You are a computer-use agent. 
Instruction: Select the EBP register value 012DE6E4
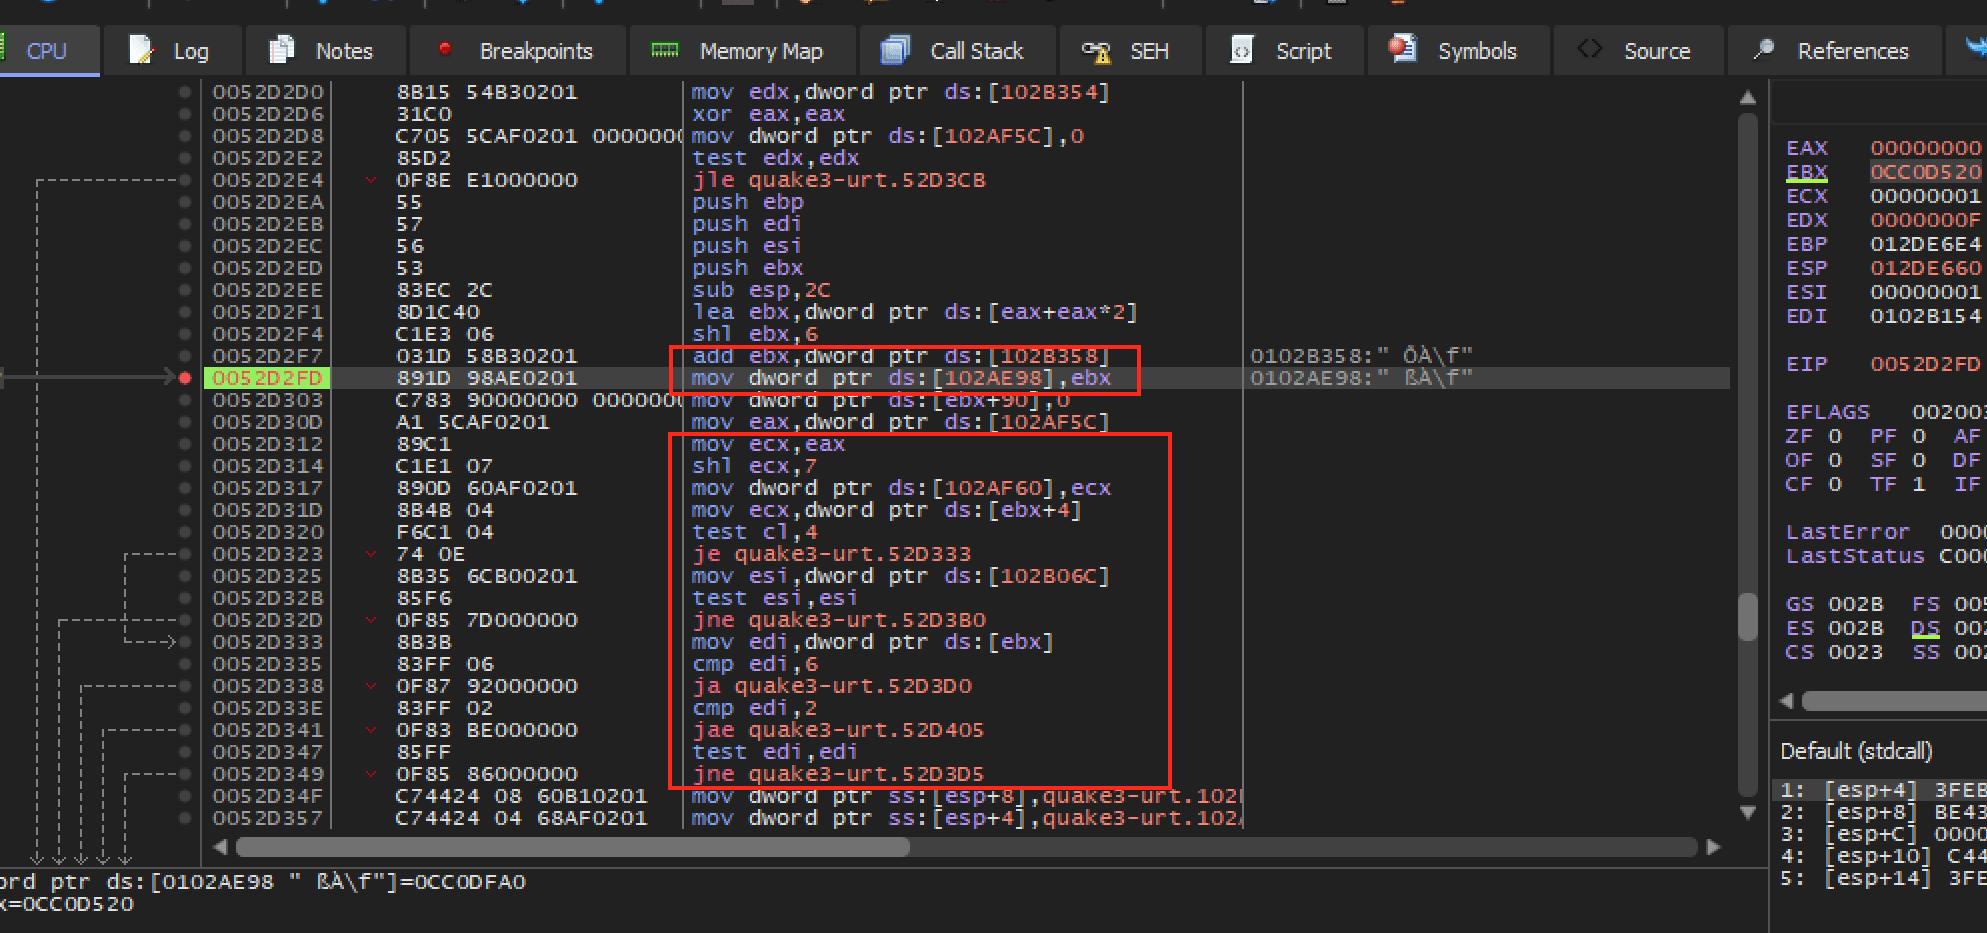(1926, 244)
